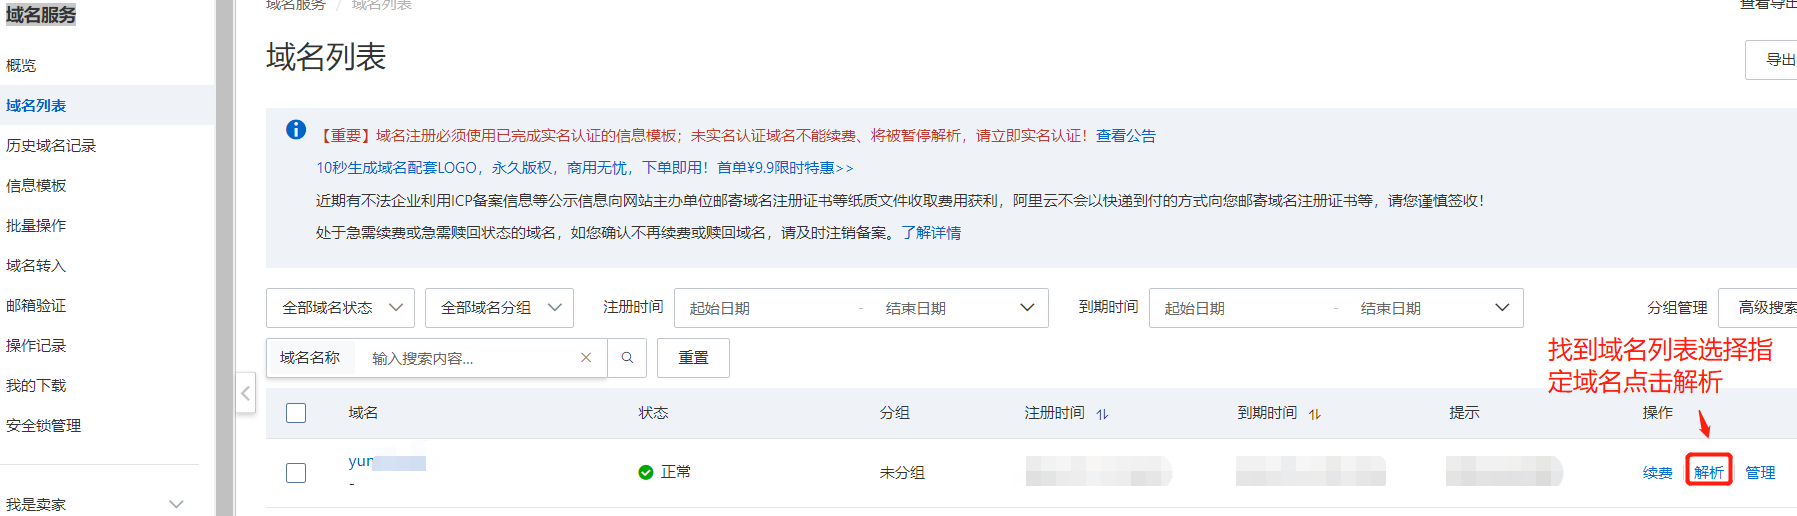
Task: Sort by expiration time icon
Action: tap(1315, 414)
